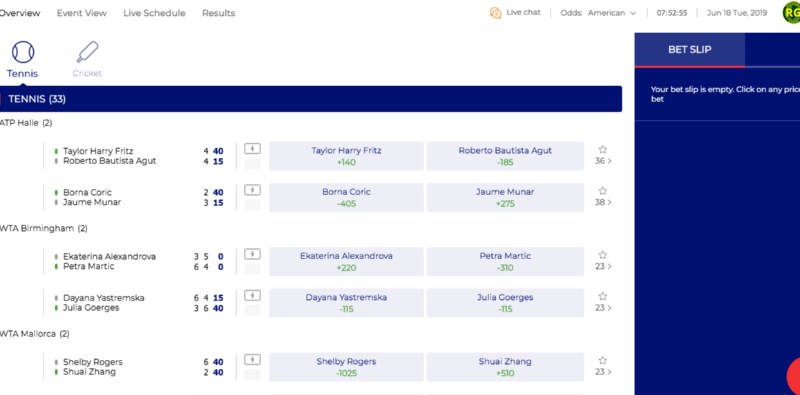Favorite the Fritz vs Bautista Agut match
Viewport: 800px width, 395px height.
pos(603,150)
